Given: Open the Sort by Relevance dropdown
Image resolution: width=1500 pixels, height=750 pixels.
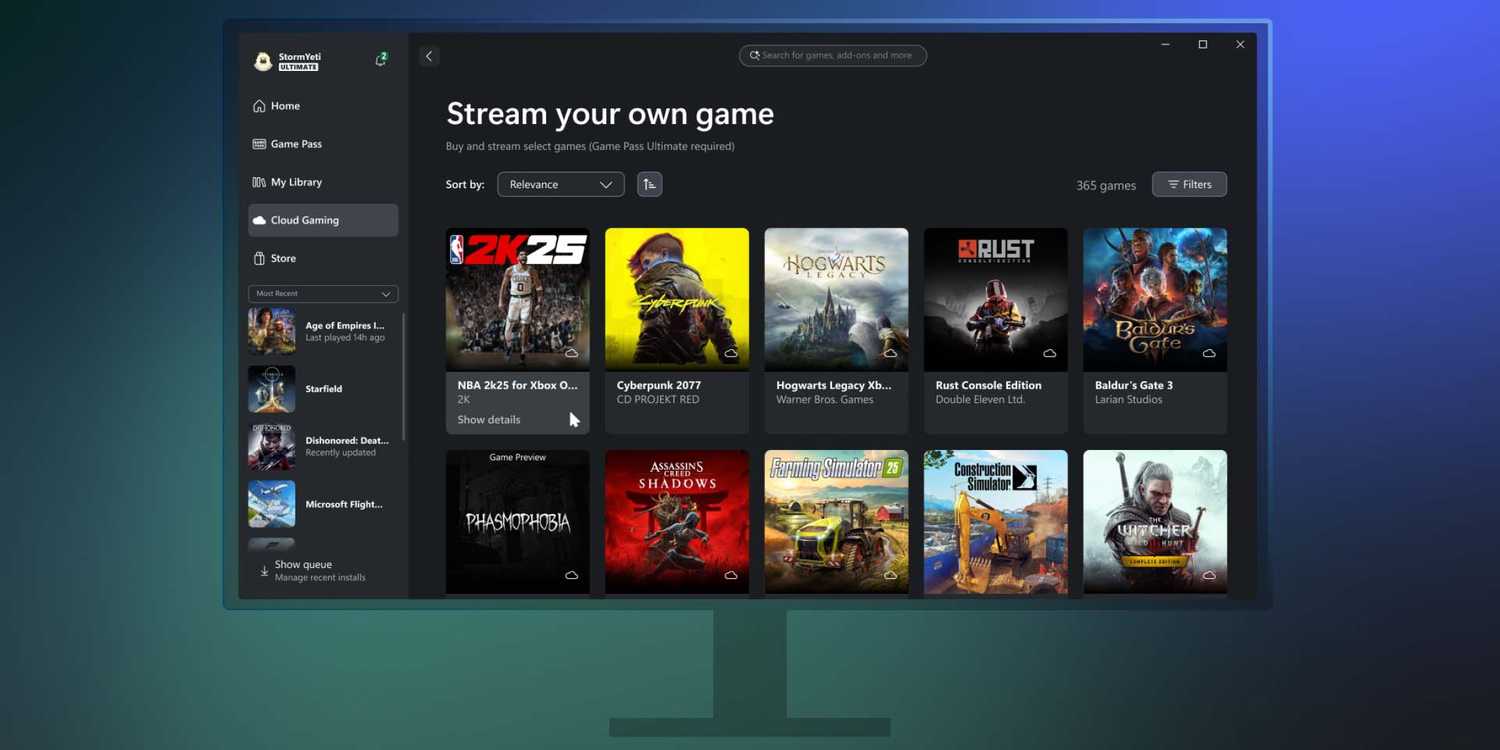Looking at the screenshot, I should (559, 184).
